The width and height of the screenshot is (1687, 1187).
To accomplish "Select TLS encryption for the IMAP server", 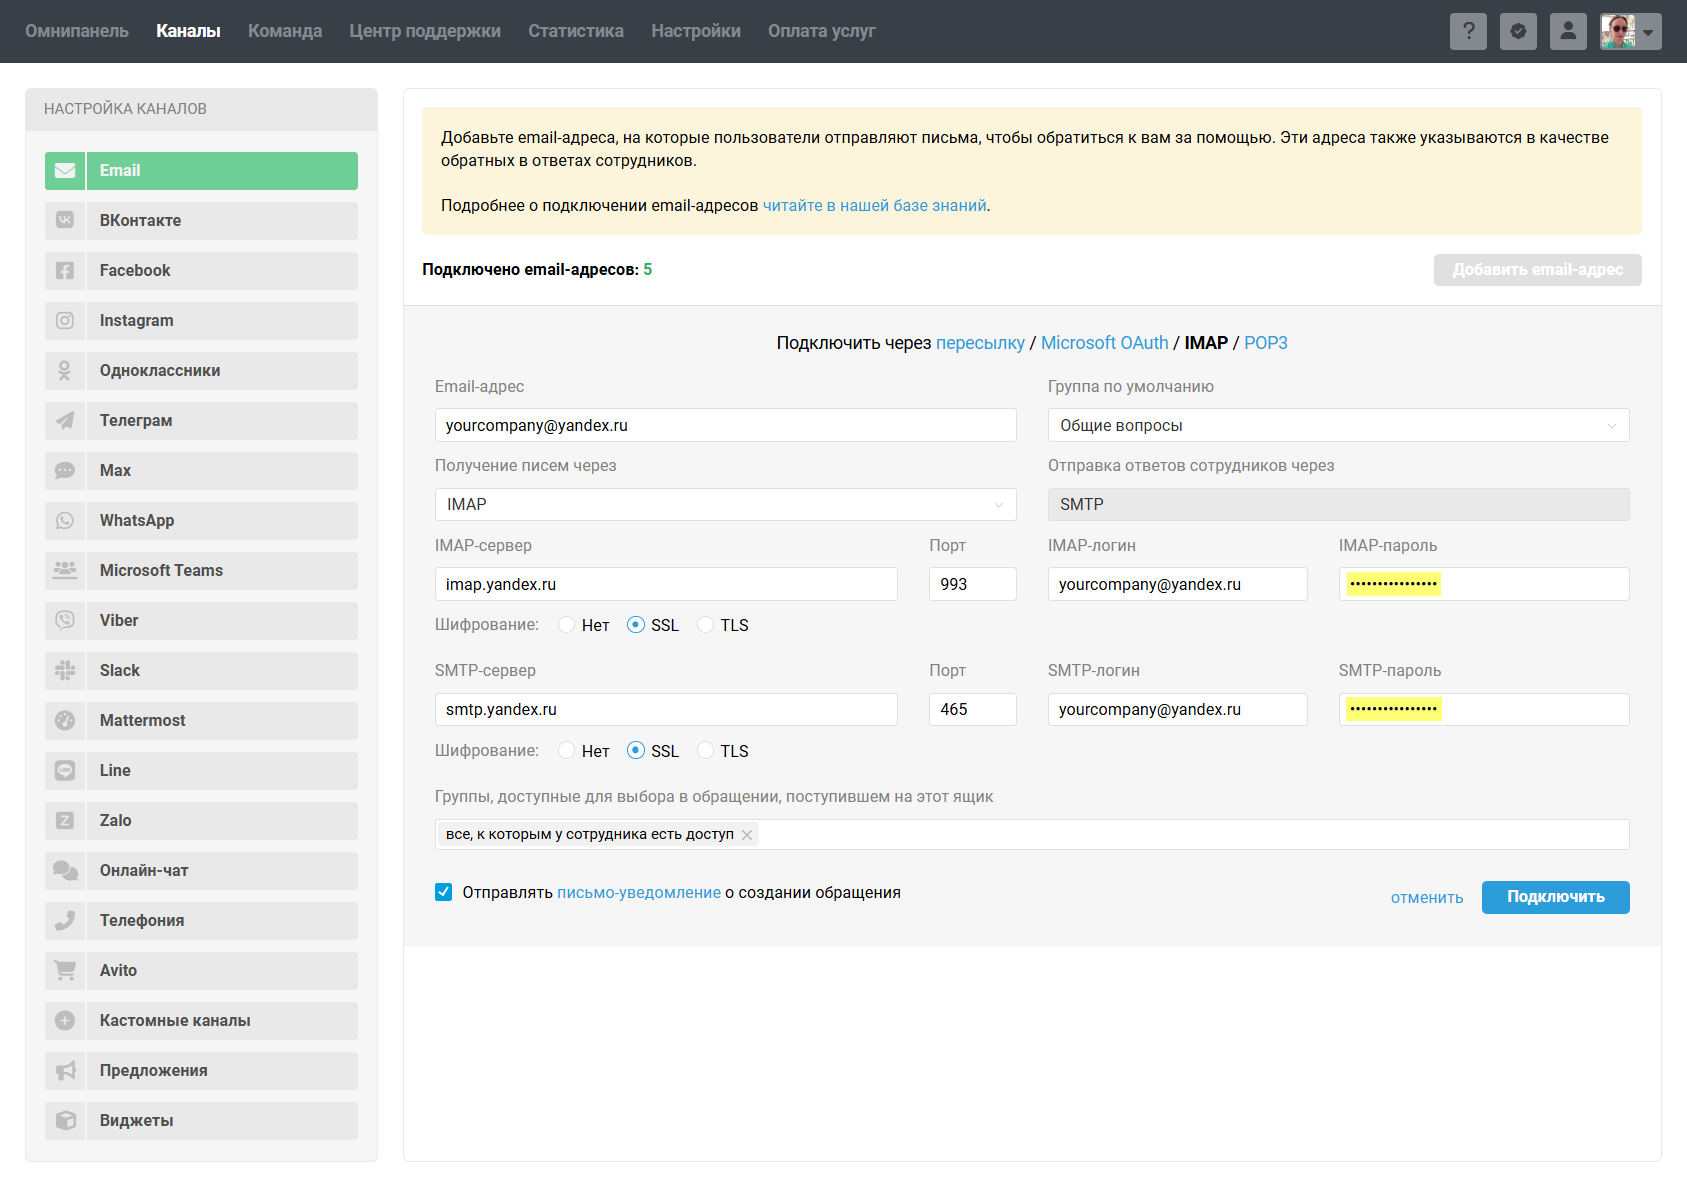I will tap(706, 625).
